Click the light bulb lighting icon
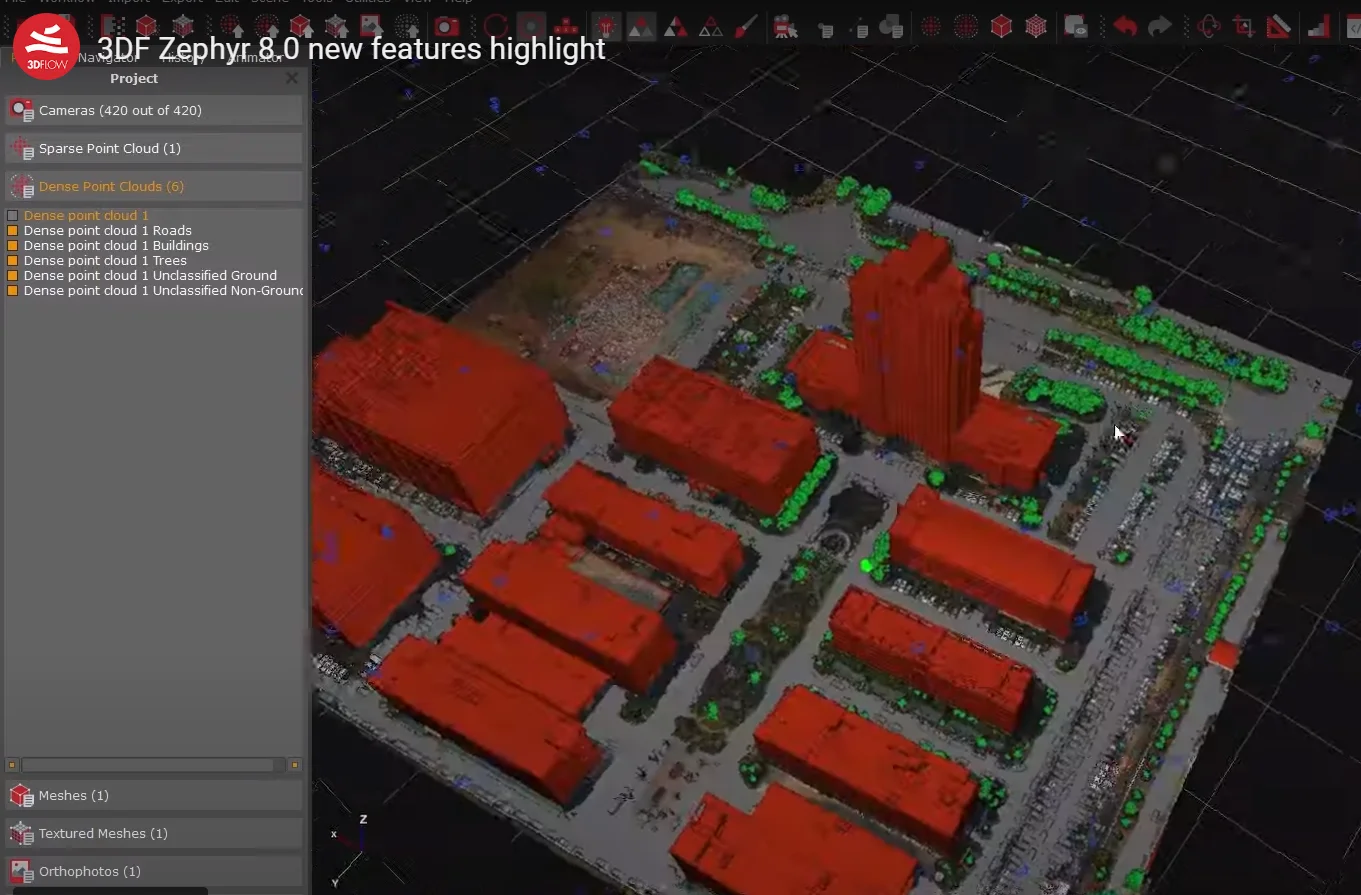 point(605,27)
